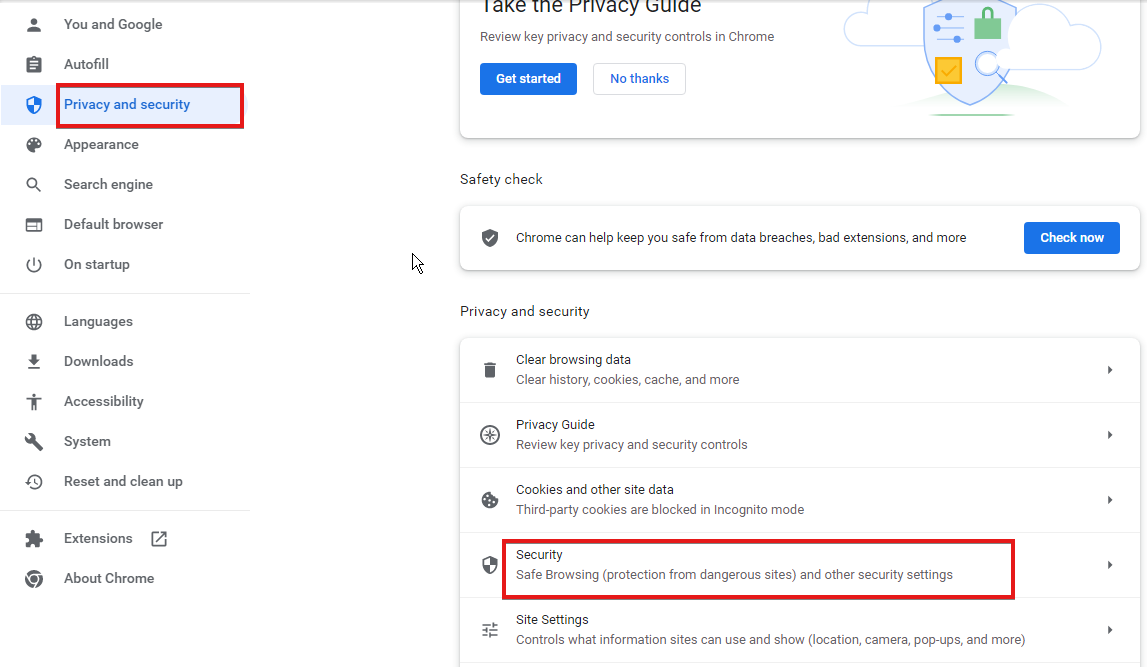This screenshot has height=667, width=1147.
Task: Click the Privacy and security shield icon
Action: (34, 105)
